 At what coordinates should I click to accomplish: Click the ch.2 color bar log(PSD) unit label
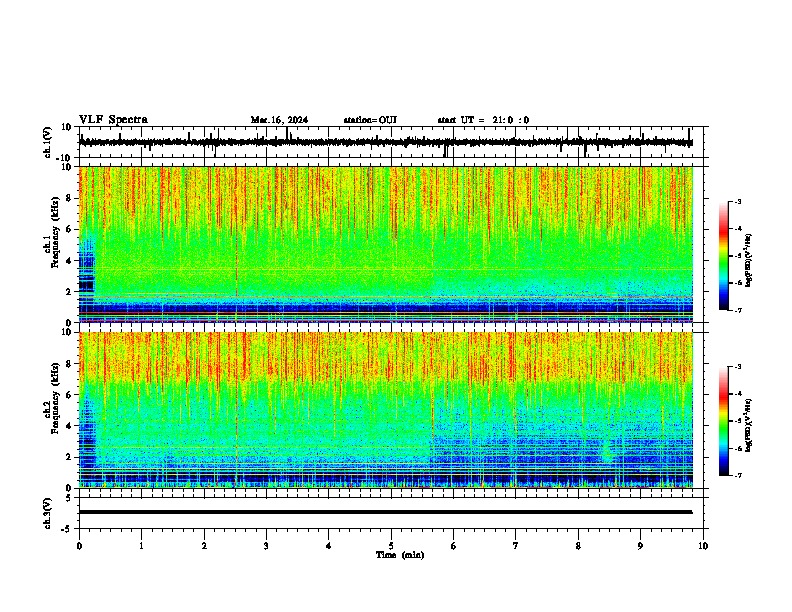tap(749, 426)
